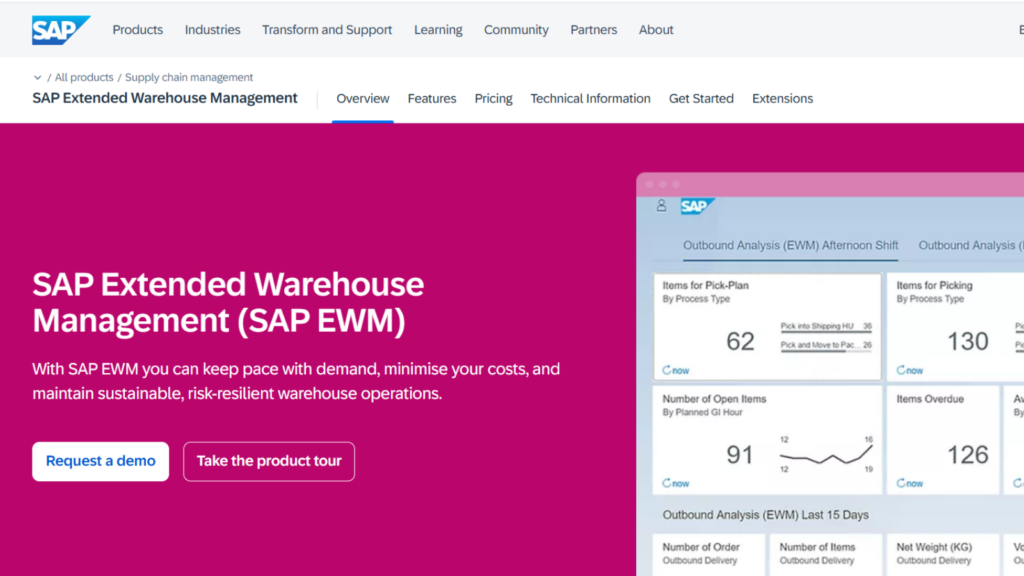This screenshot has height=576, width=1024.
Task: Click the Pick and Move to Pac bar
Action: (x=826, y=346)
